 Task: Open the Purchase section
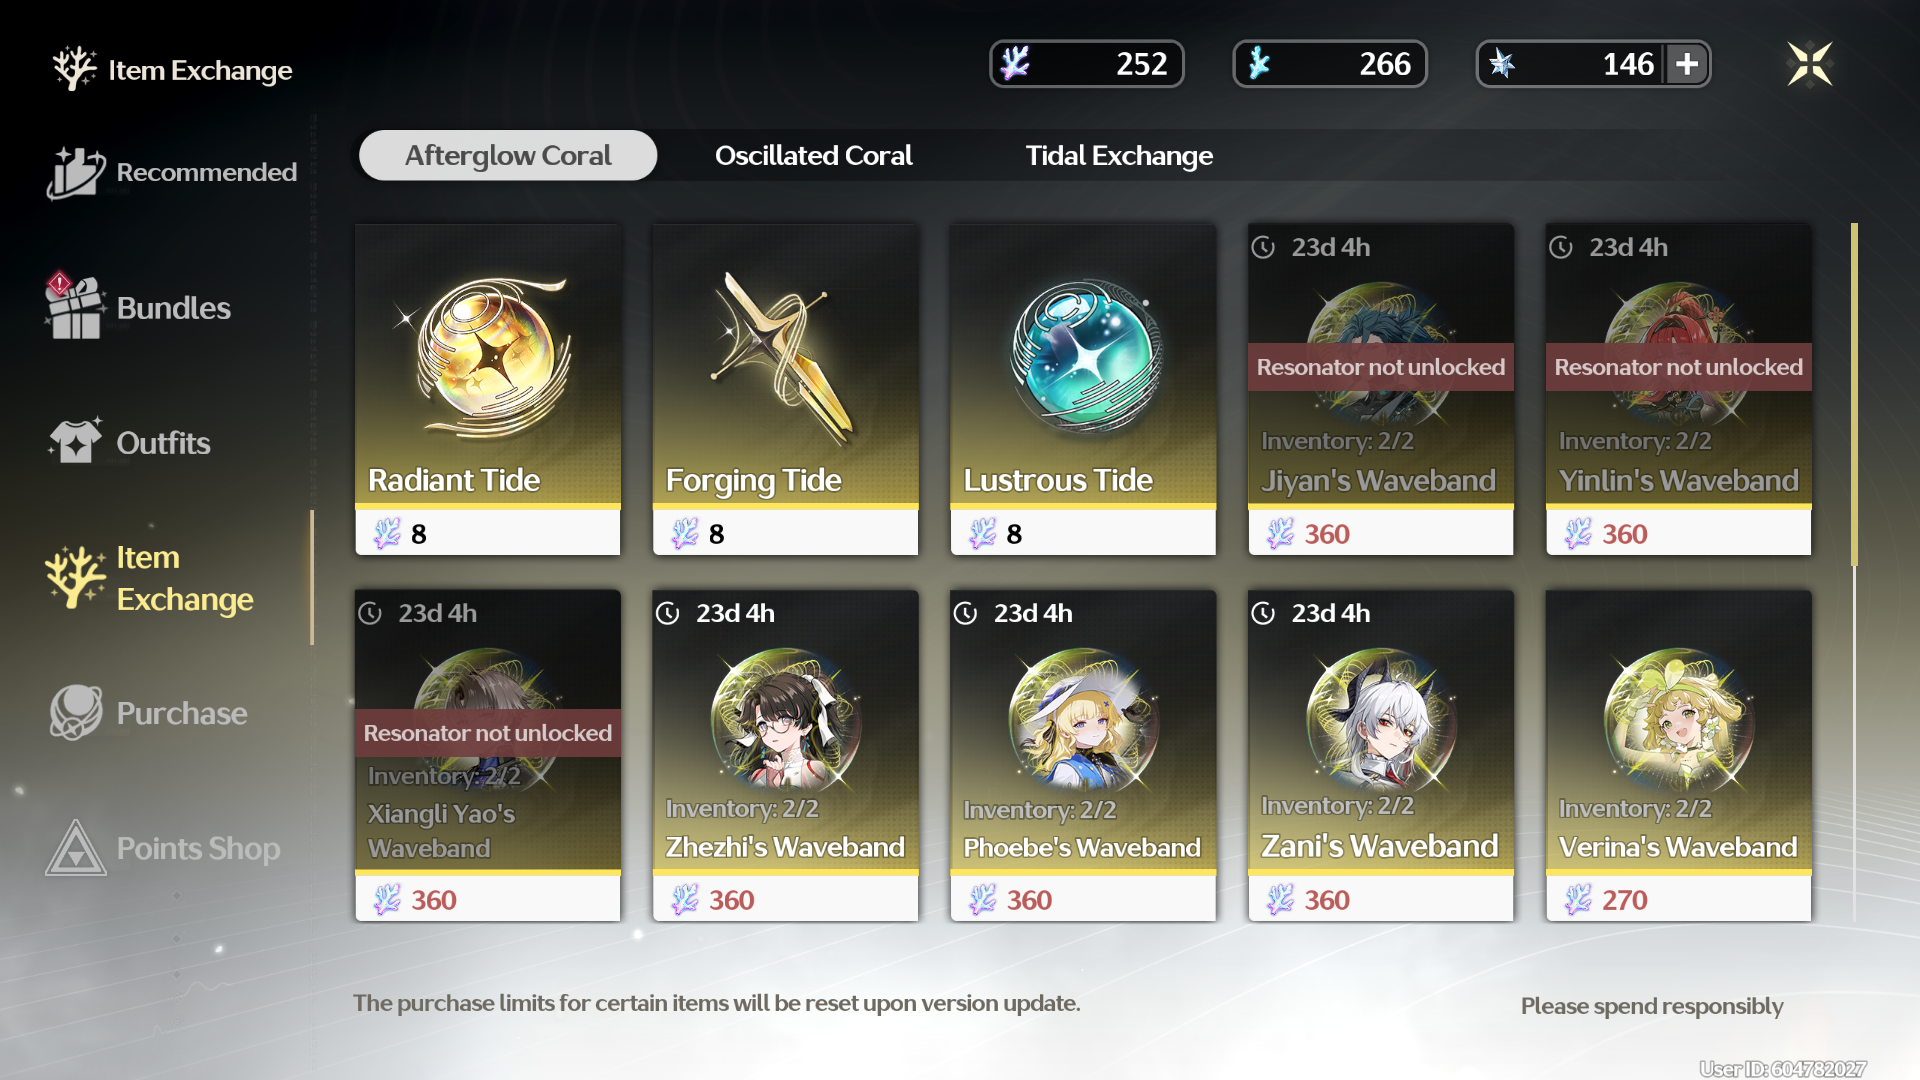(x=148, y=713)
